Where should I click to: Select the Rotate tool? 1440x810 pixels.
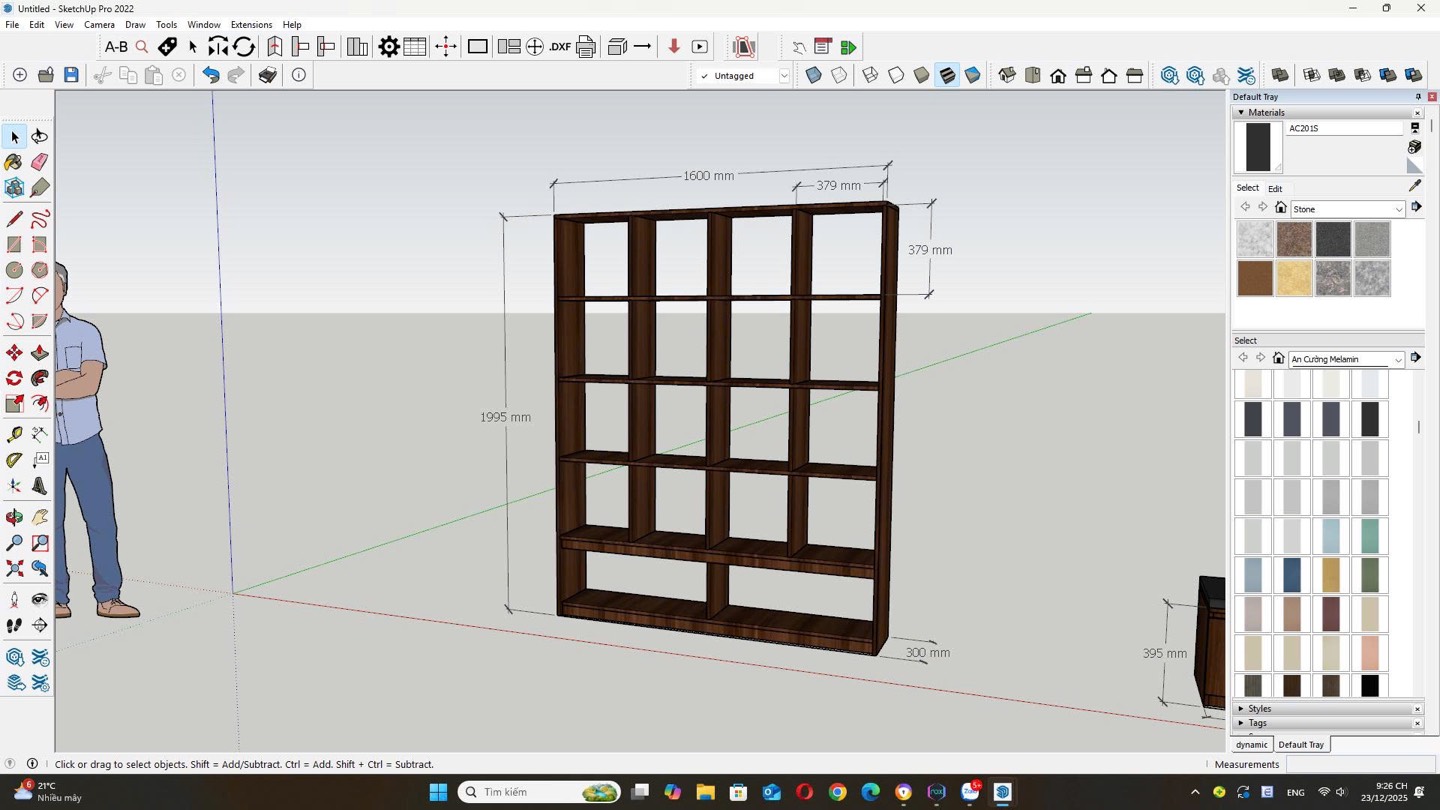coord(14,378)
